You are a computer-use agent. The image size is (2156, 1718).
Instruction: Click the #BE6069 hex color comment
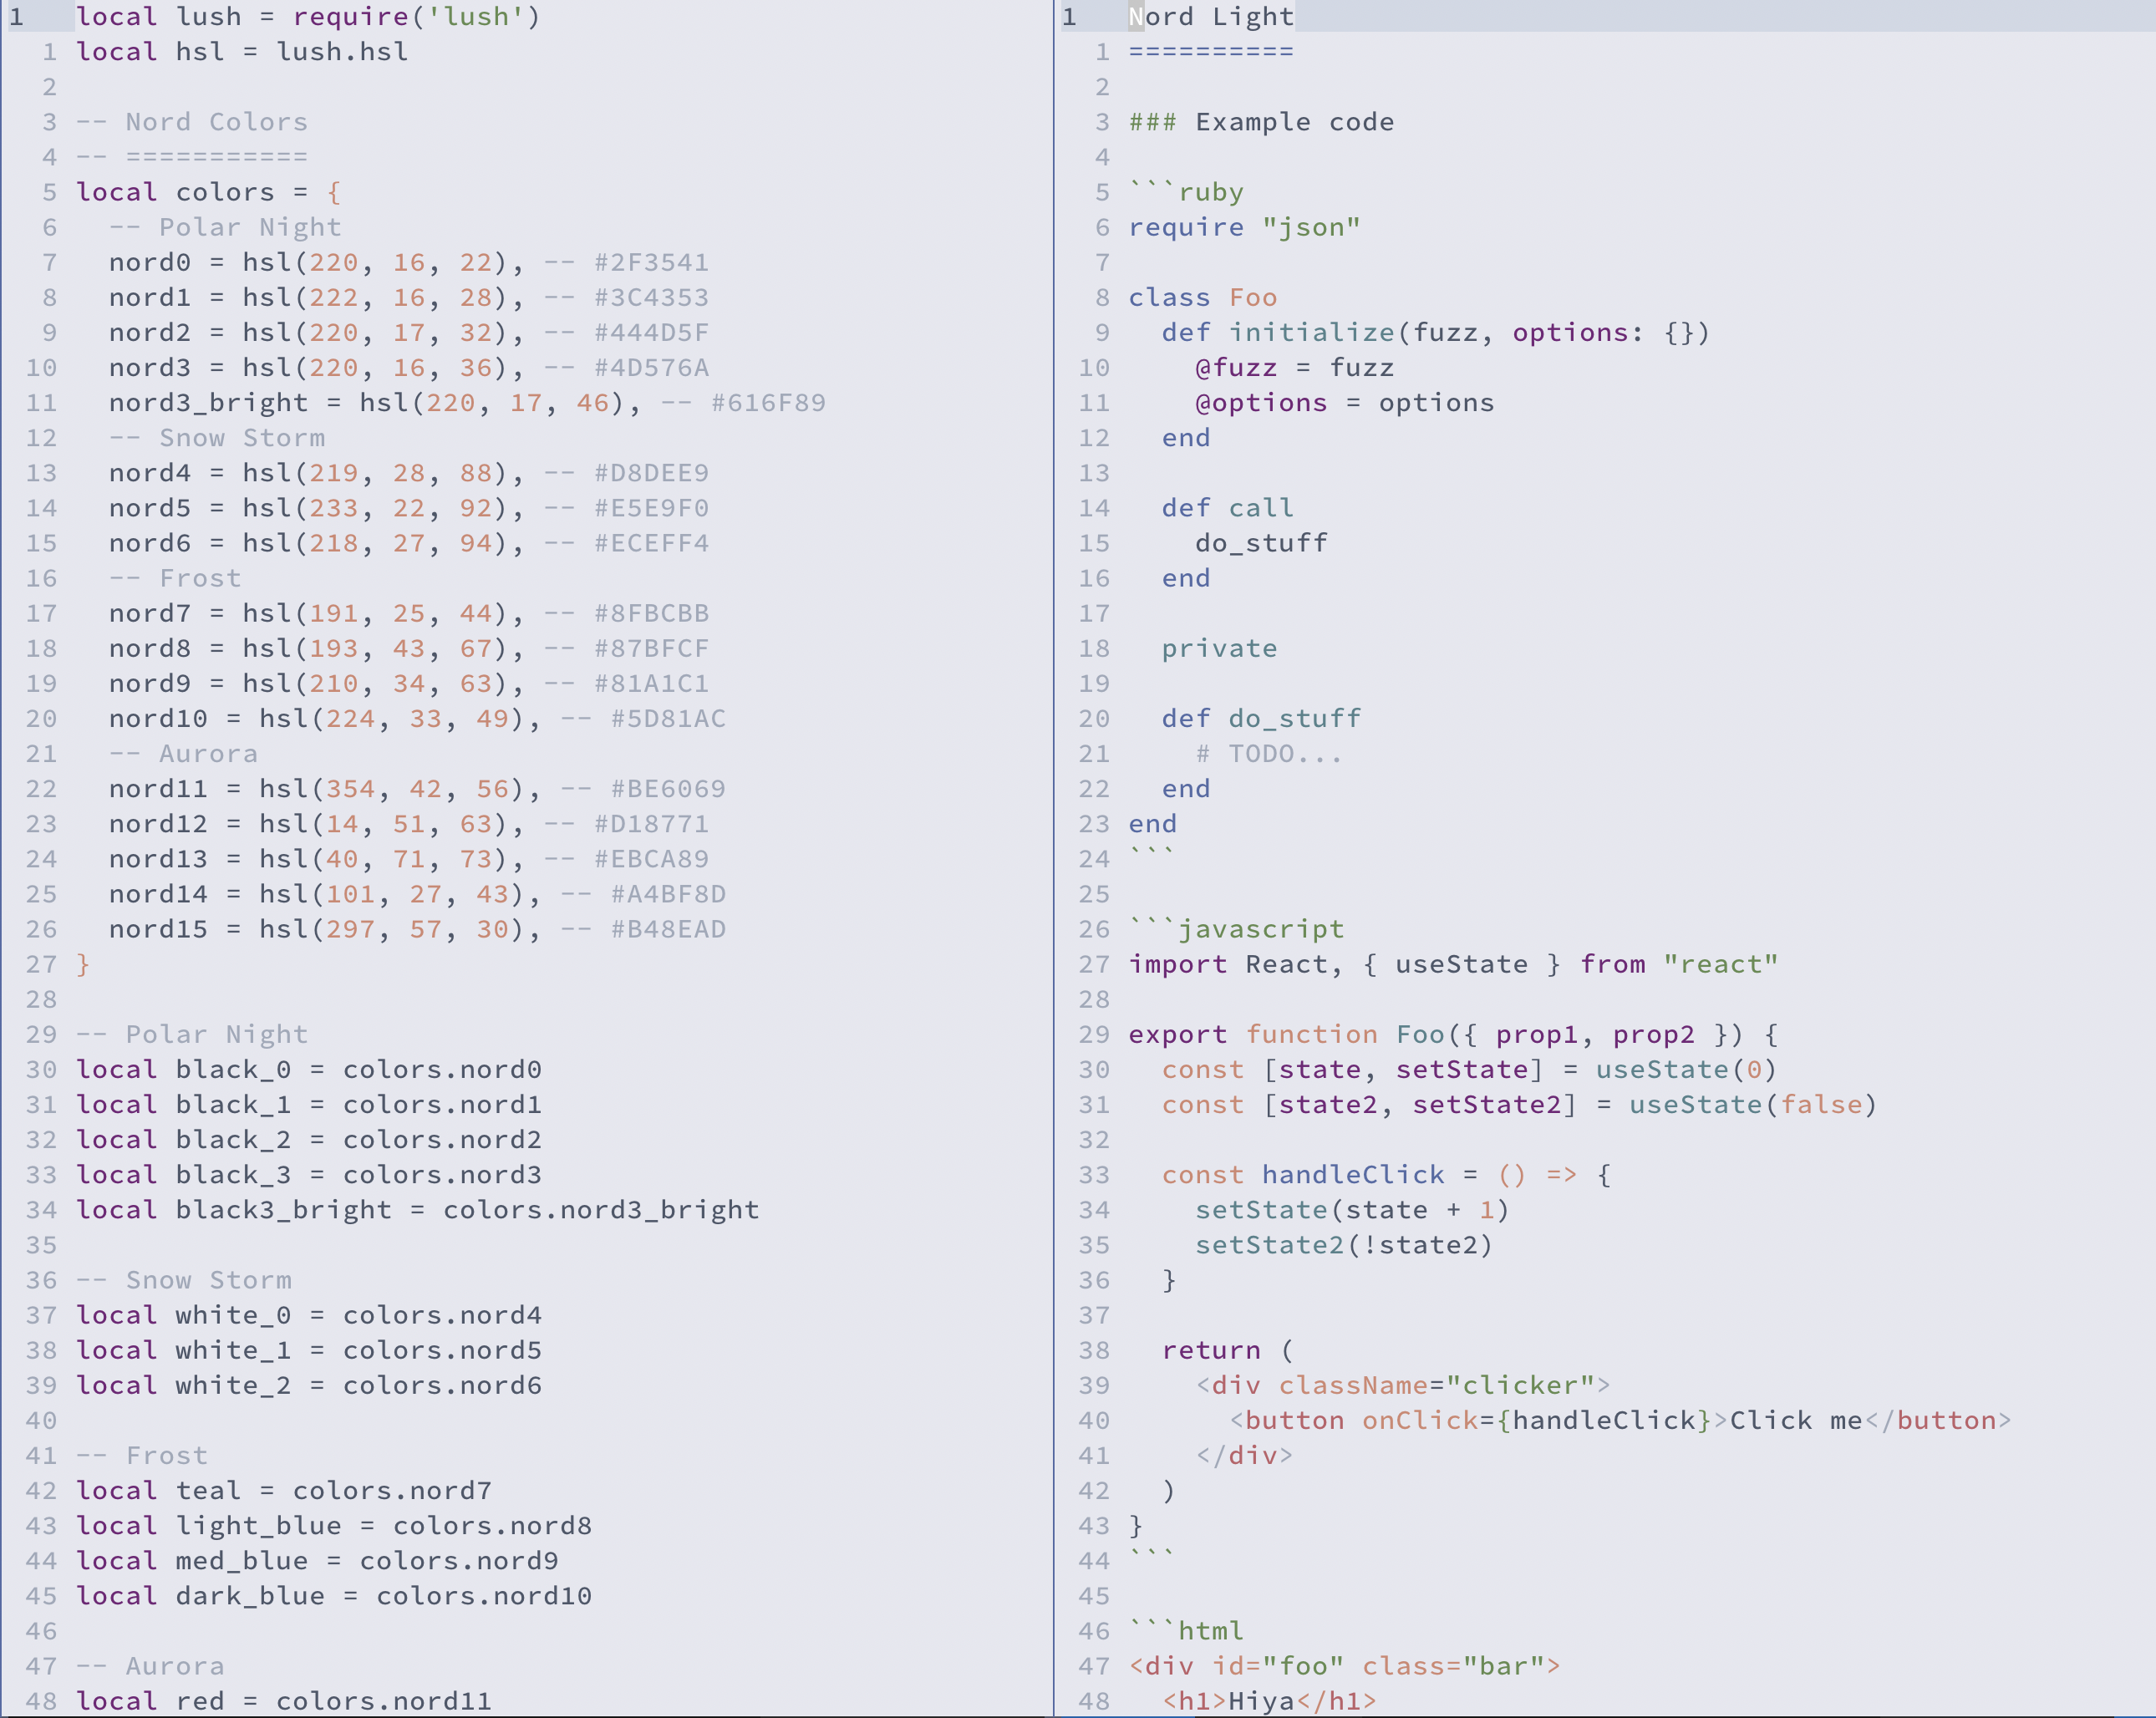click(668, 789)
